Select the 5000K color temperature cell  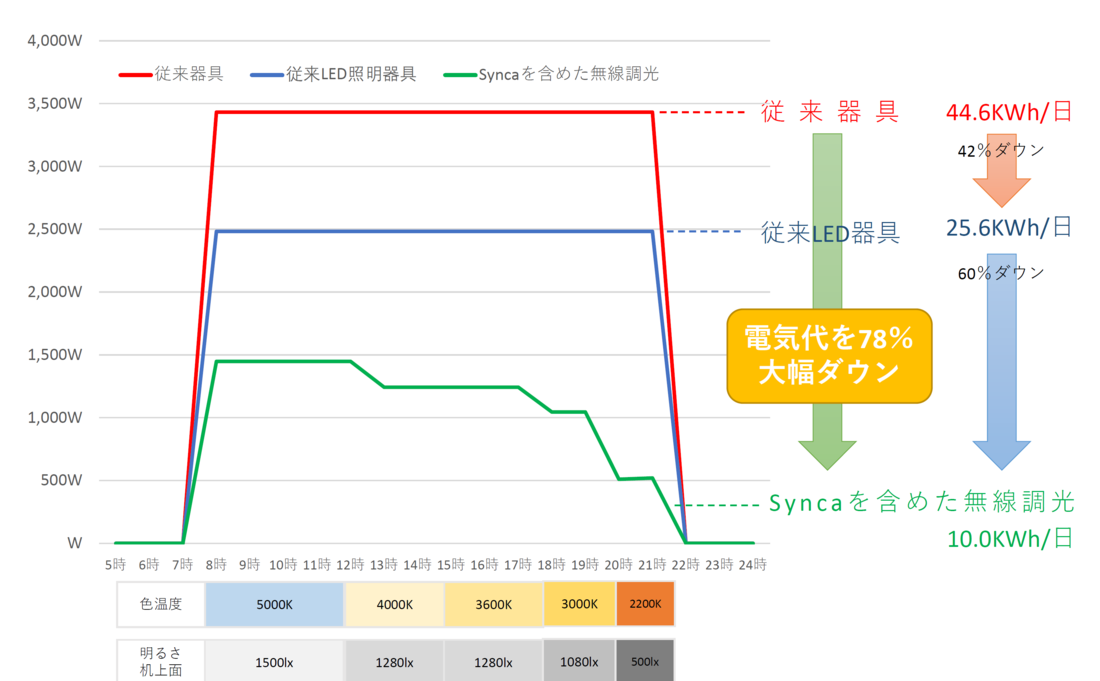[x=274, y=604]
